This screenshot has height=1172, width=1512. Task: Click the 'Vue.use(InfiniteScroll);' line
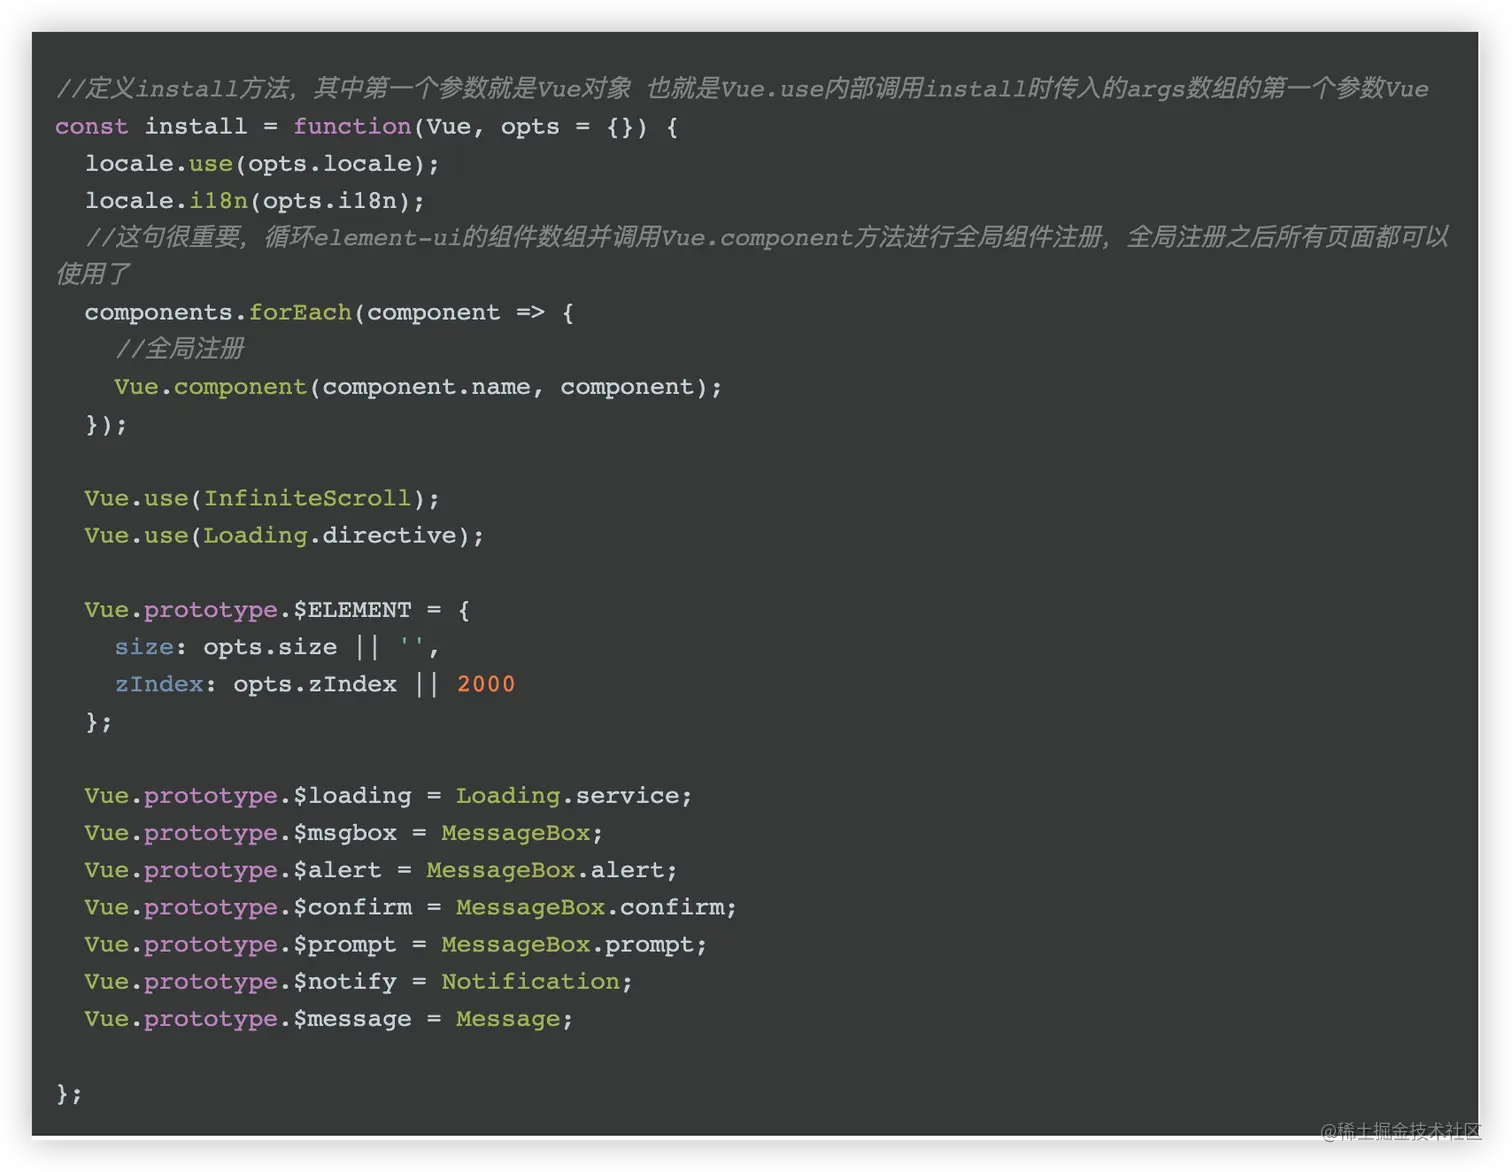coord(262,499)
